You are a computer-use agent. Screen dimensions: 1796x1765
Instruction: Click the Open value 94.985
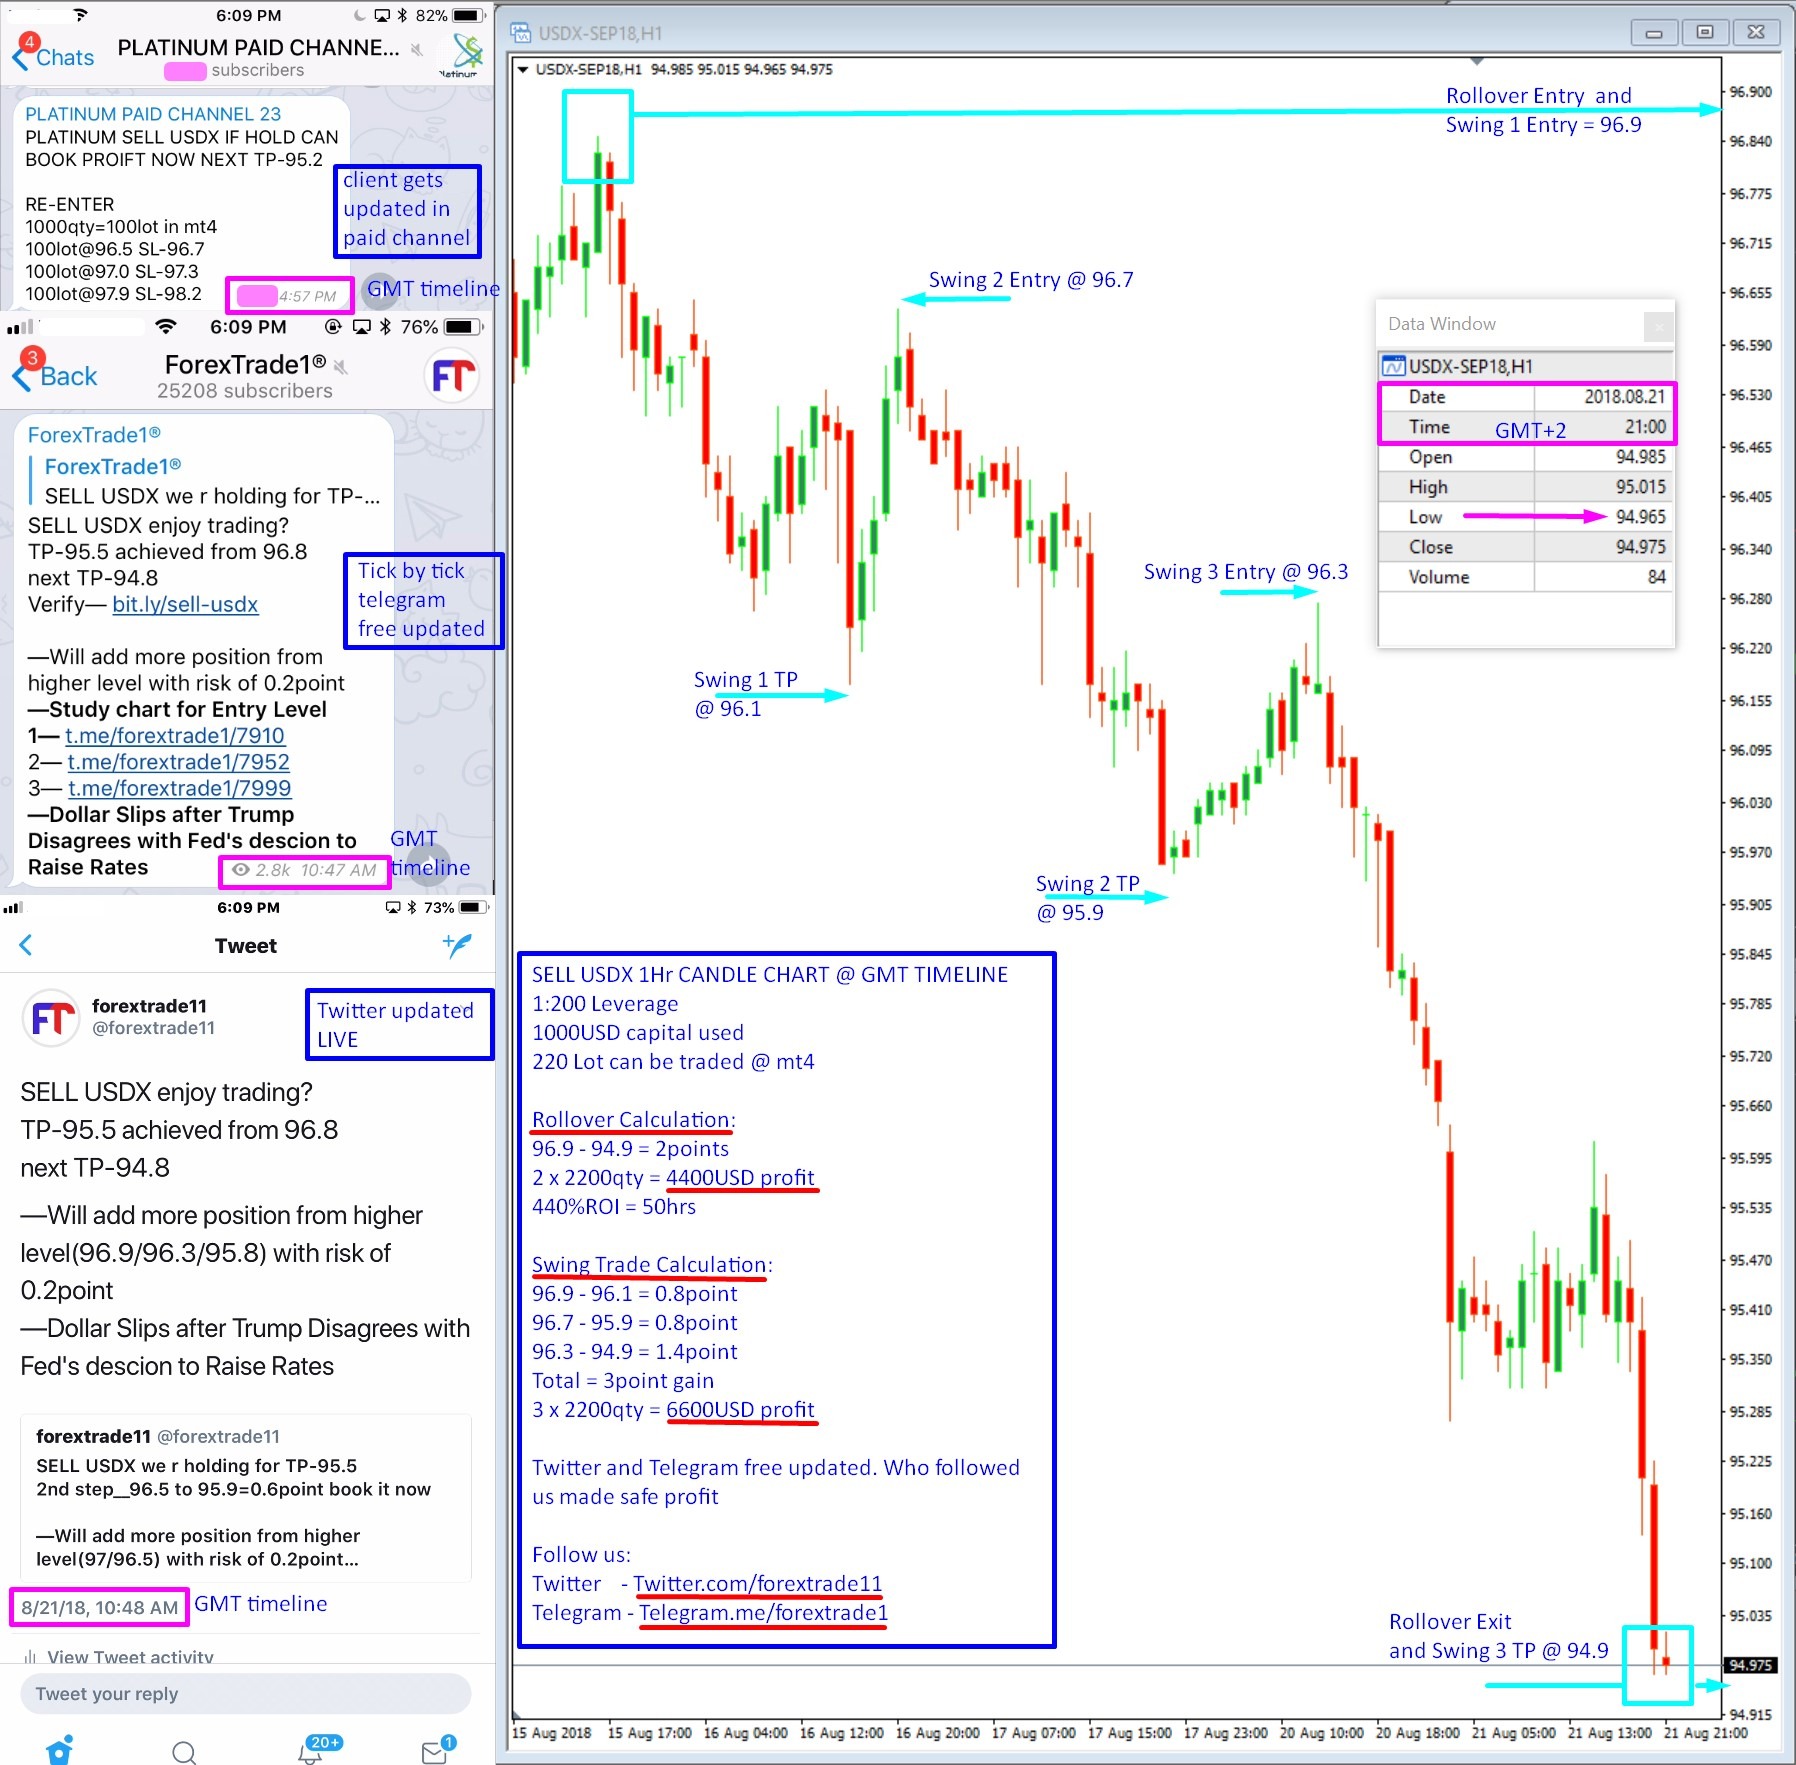point(1640,457)
